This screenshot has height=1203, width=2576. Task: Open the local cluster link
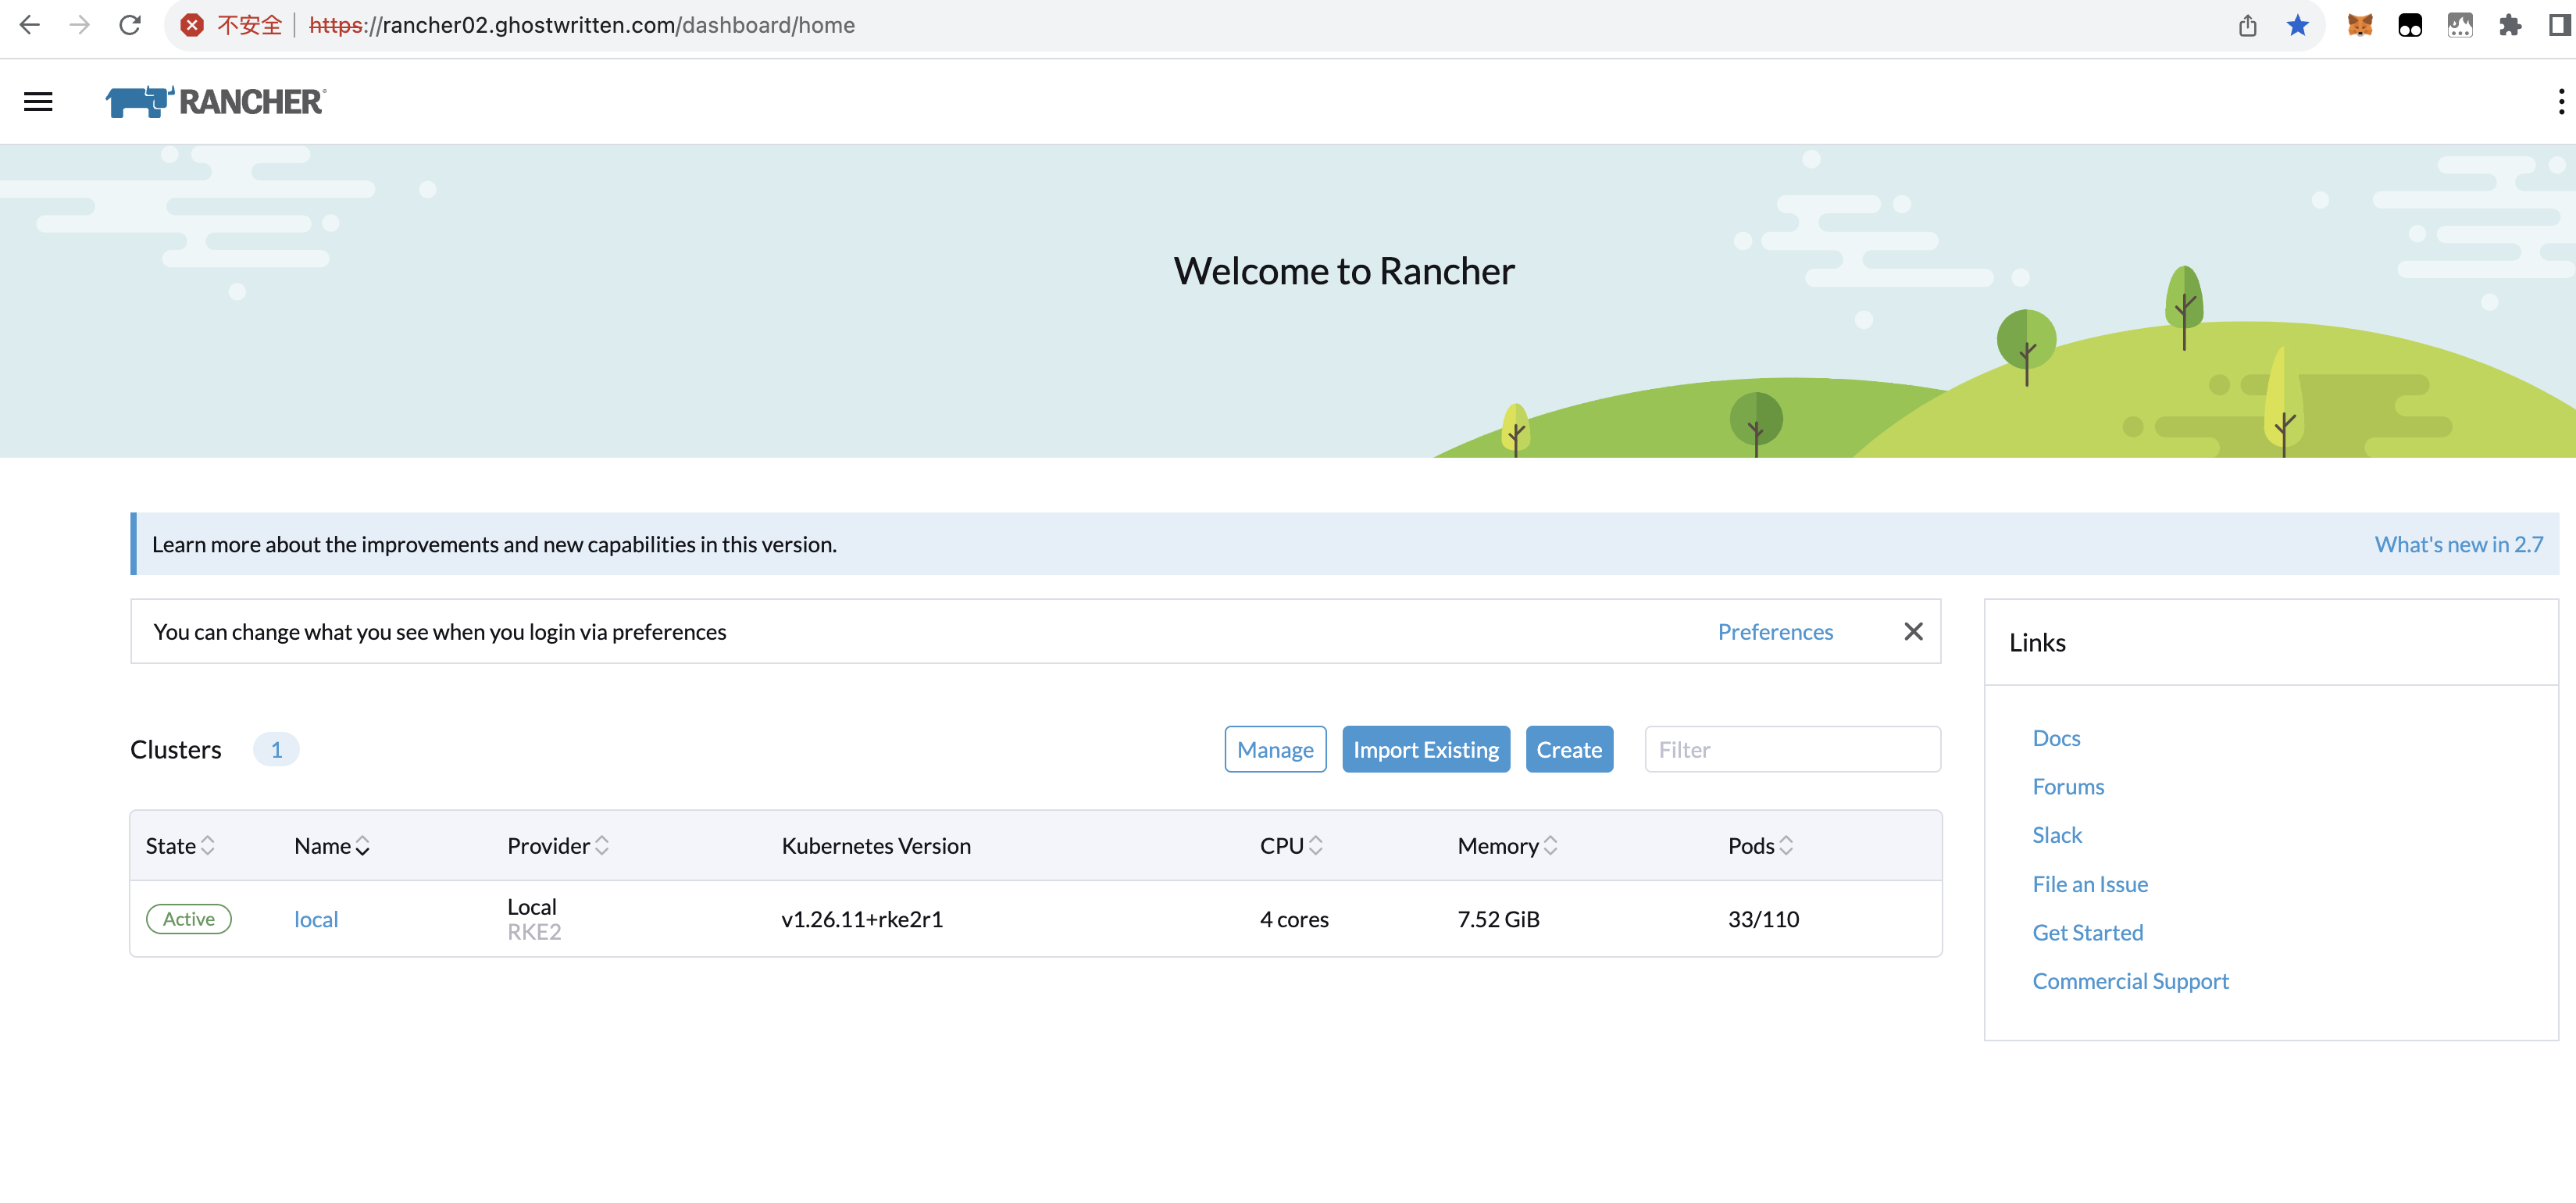(316, 919)
